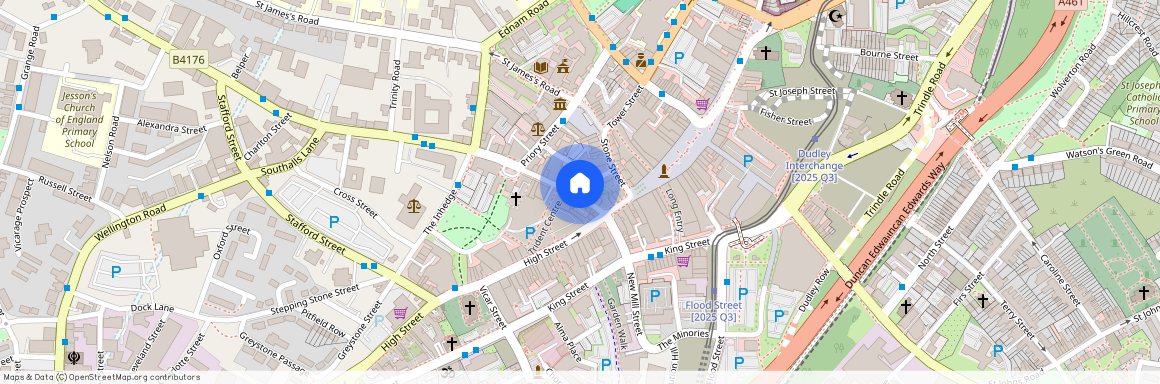1160x384 pixels.
Task: Click the mosque crescent icon
Action: 837,16
